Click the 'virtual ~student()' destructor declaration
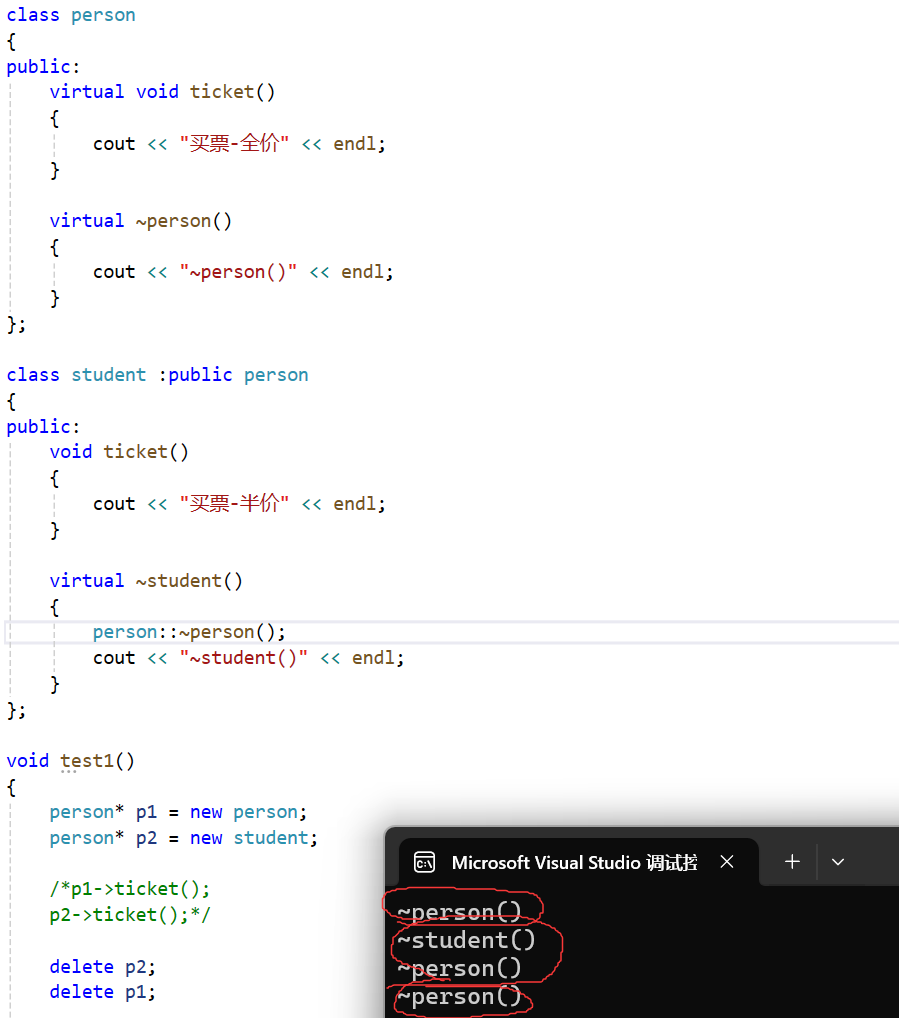The width and height of the screenshot is (899, 1018). point(146,580)
